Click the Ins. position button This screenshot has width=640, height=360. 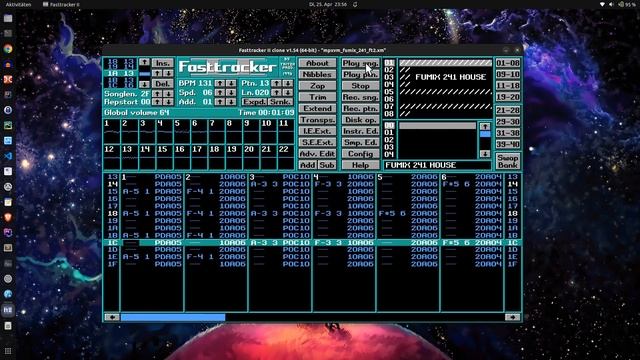click(162, 63)
